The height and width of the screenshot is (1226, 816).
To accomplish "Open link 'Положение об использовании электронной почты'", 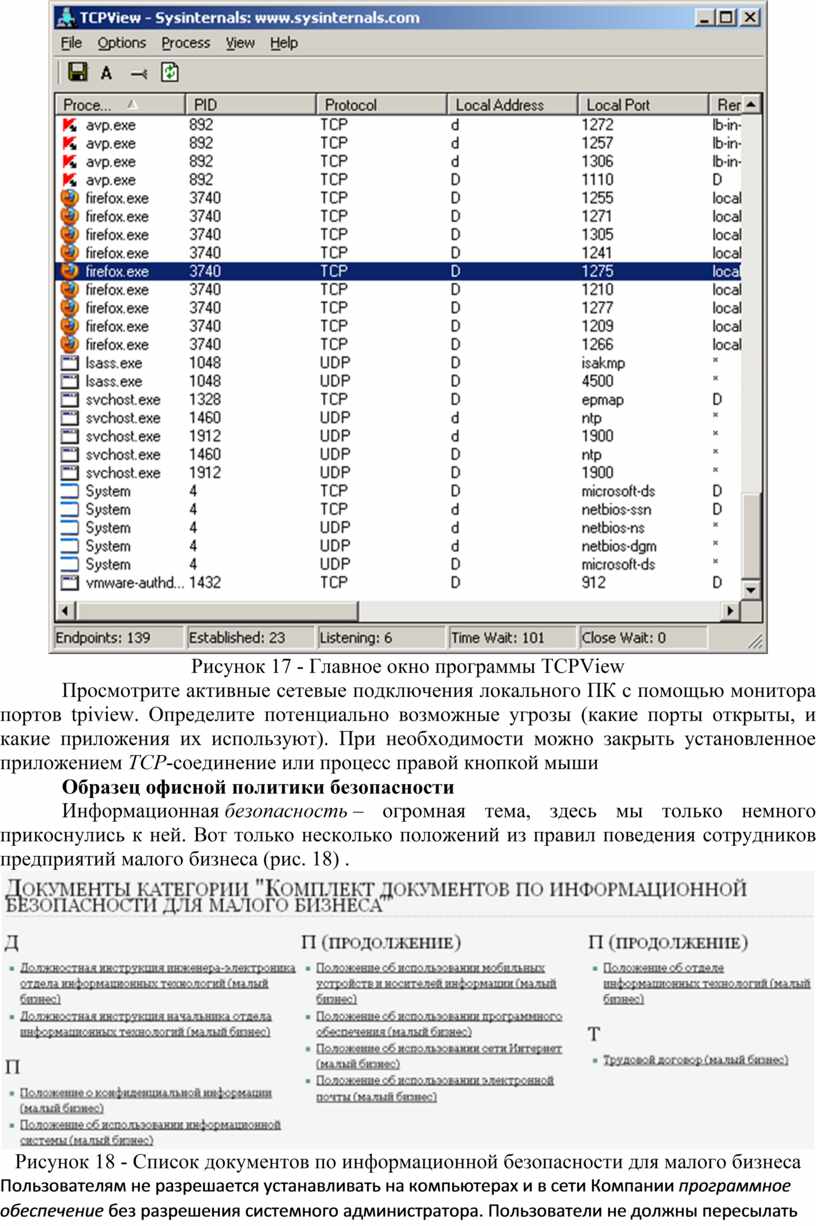I will (x=435, y=1088).
